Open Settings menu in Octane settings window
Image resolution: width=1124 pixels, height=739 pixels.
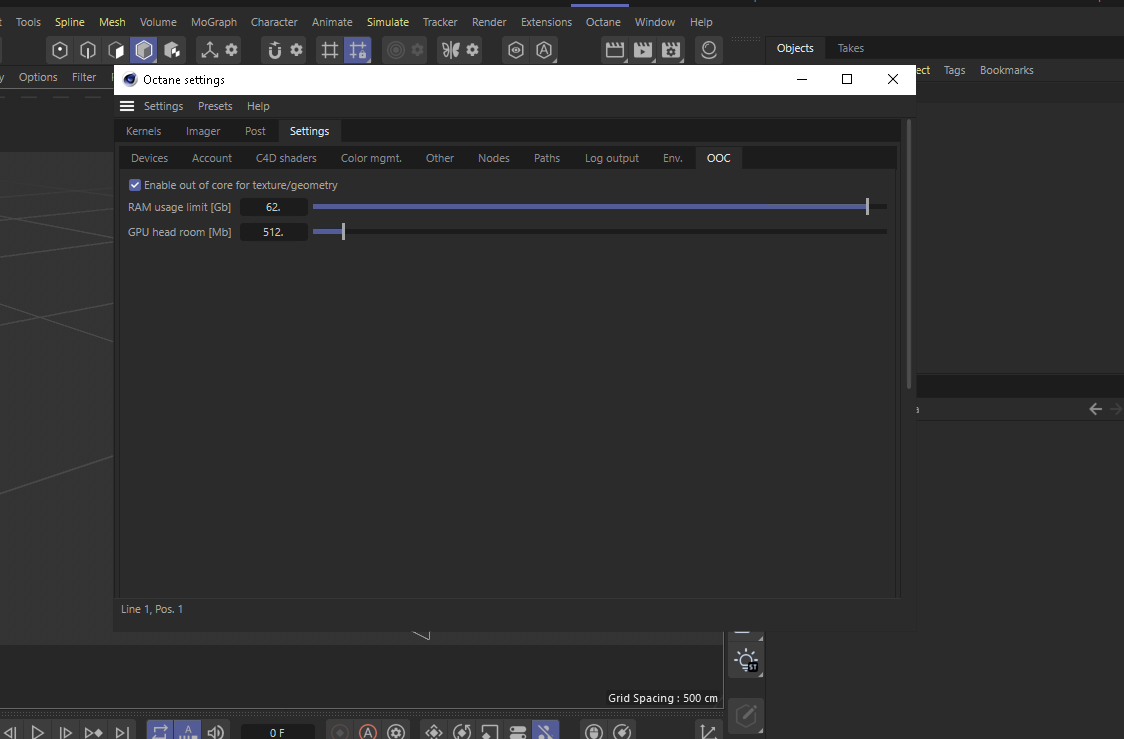163,106
